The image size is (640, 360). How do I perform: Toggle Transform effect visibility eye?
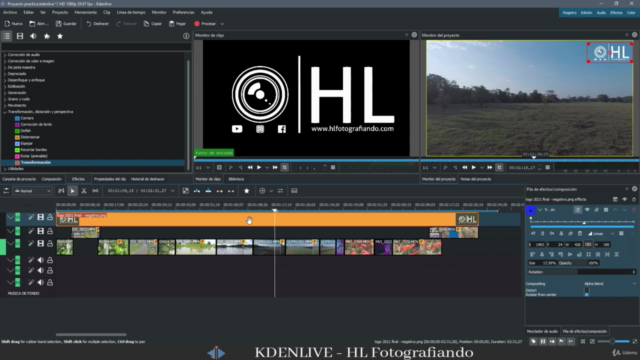[x=587, y=210]
